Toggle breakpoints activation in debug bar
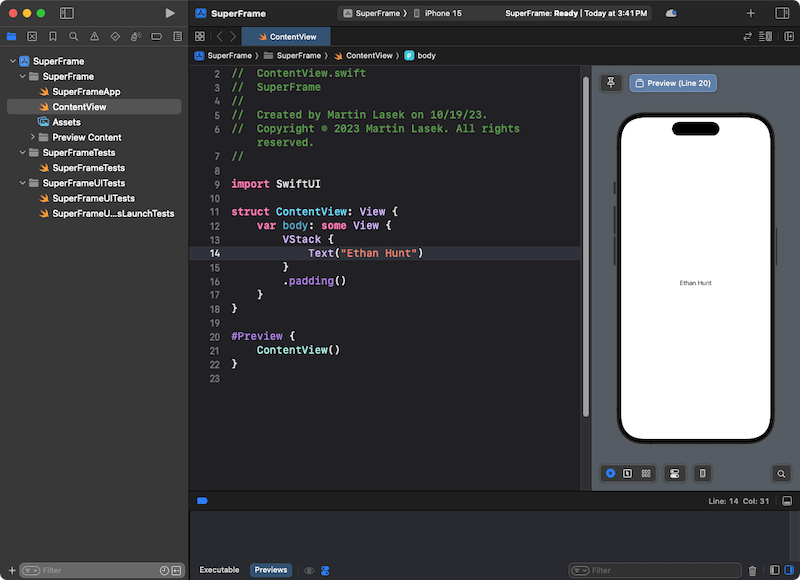This screenshot has width=800, height=580. tap(202, 500)
